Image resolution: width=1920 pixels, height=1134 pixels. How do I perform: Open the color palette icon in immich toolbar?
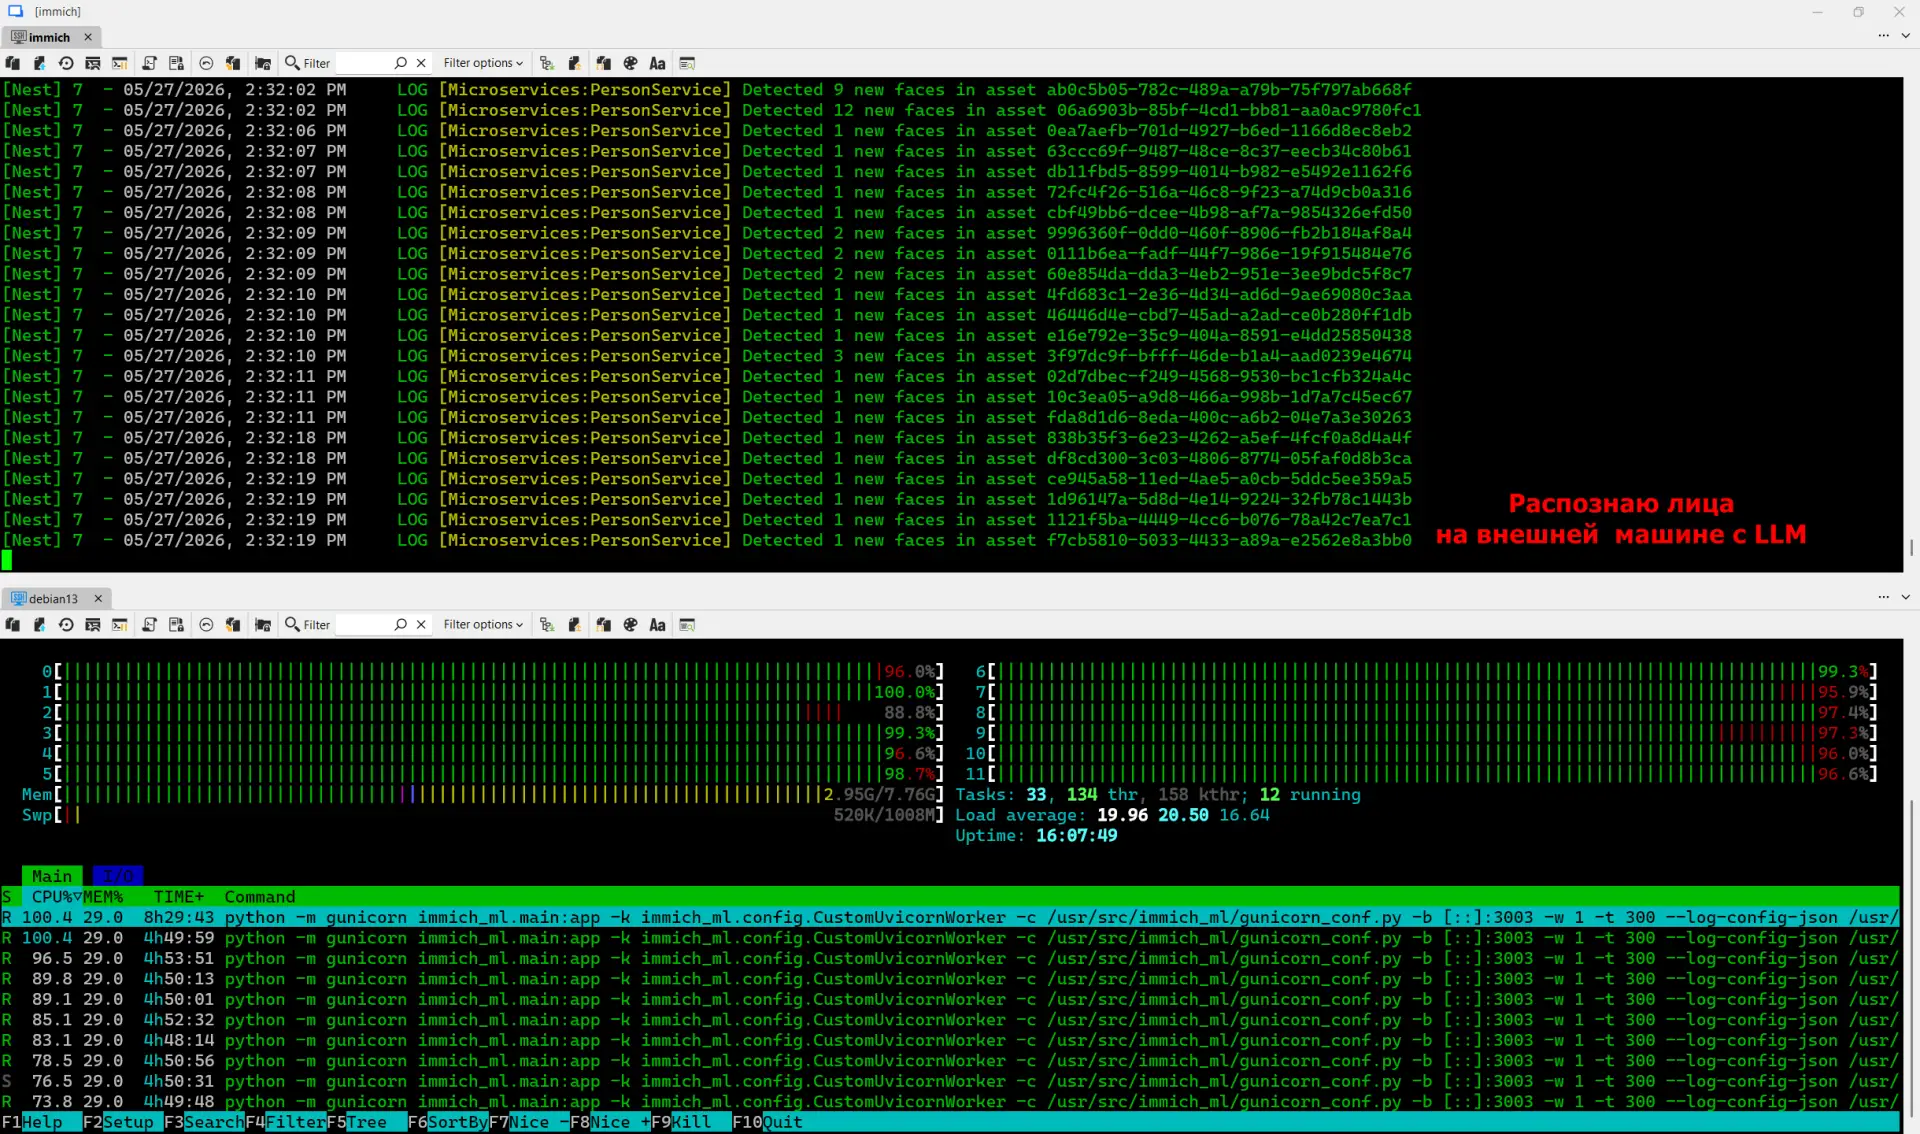(x=630, y=63)
